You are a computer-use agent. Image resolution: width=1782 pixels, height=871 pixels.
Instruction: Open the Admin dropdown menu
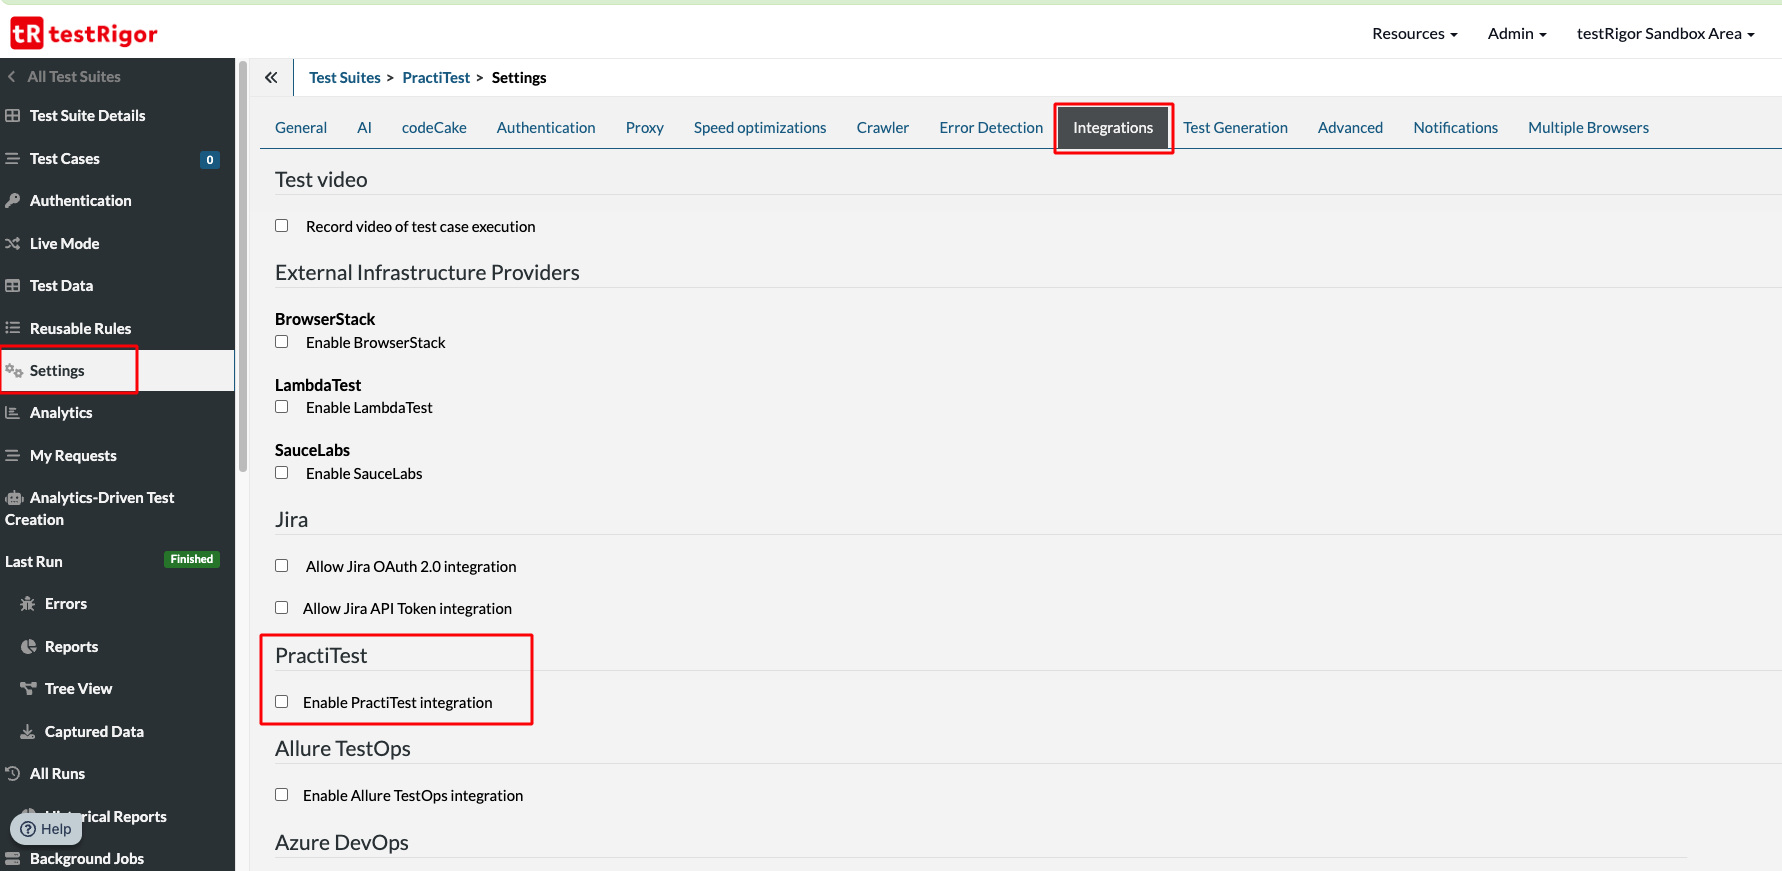coord(1517,34)
